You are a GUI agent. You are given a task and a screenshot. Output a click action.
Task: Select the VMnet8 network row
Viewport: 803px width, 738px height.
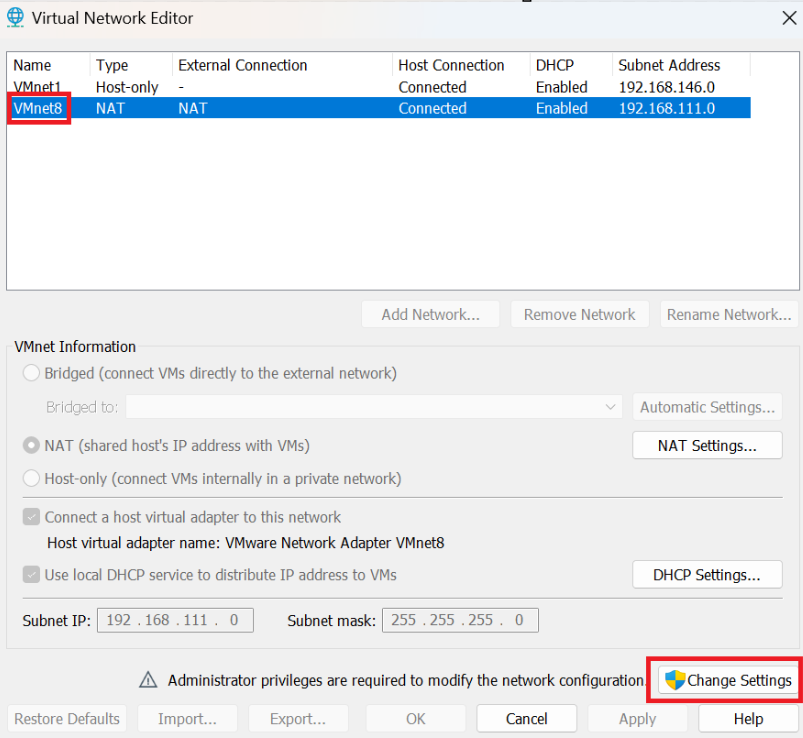pyautogui.click(x=379, y=108)
